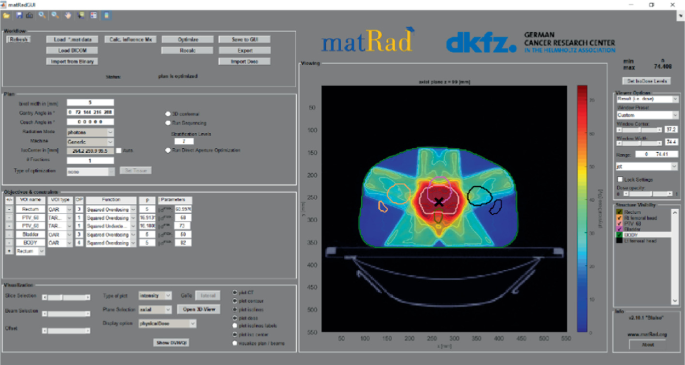The image size is (685, 365).
Task: Enable visualize plan / beams option
Action: [235, 343]
